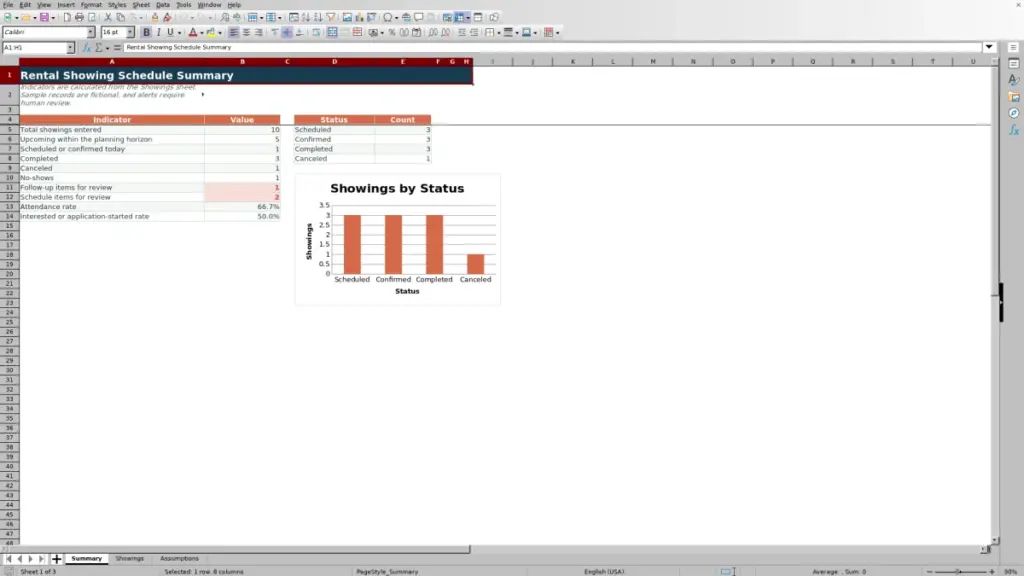Open the Font Color dropdown arrow
Screen dimensions: 1024x576
point(202,33)
